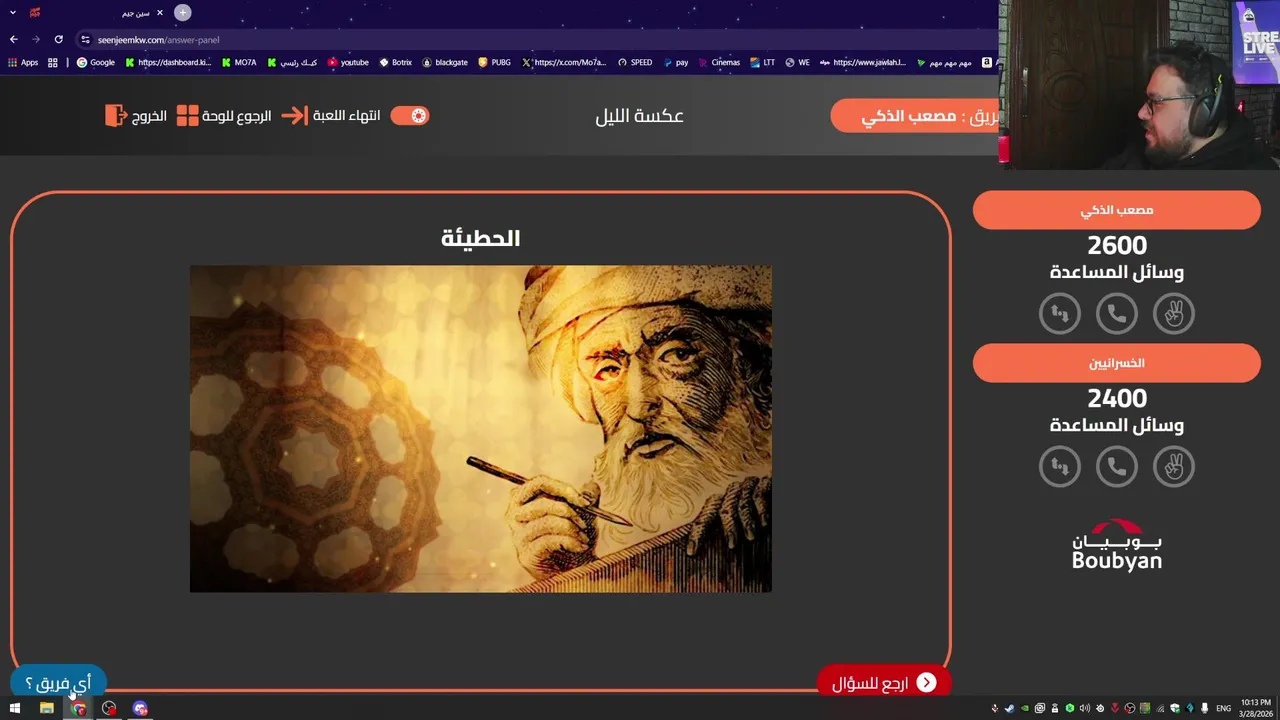Click الرجوع للوحة return to board link

coord(237,115)
